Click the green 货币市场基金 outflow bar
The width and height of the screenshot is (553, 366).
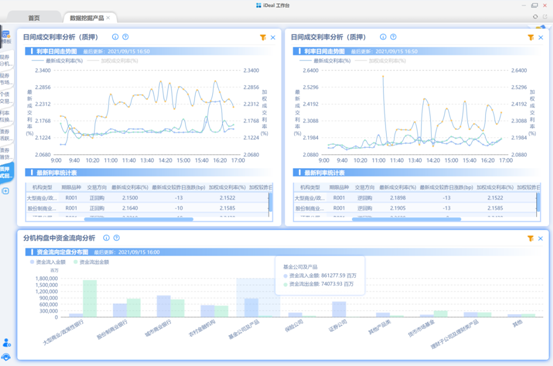click(440, 314)
